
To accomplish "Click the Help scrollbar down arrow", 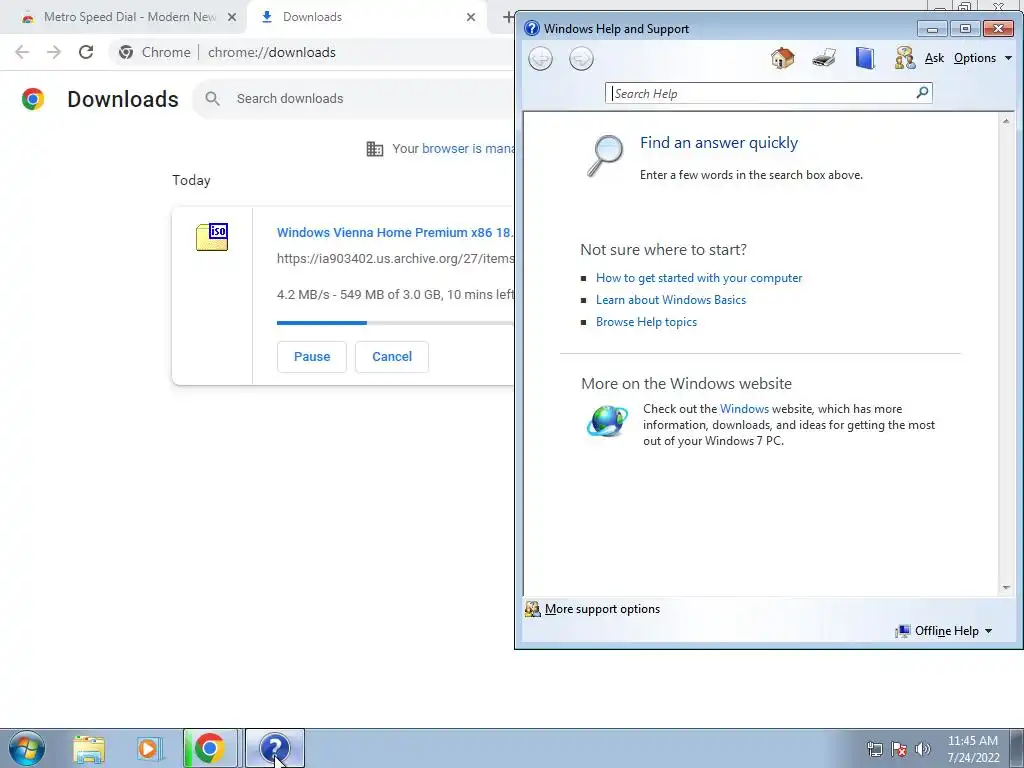I will click(1006, 588).
